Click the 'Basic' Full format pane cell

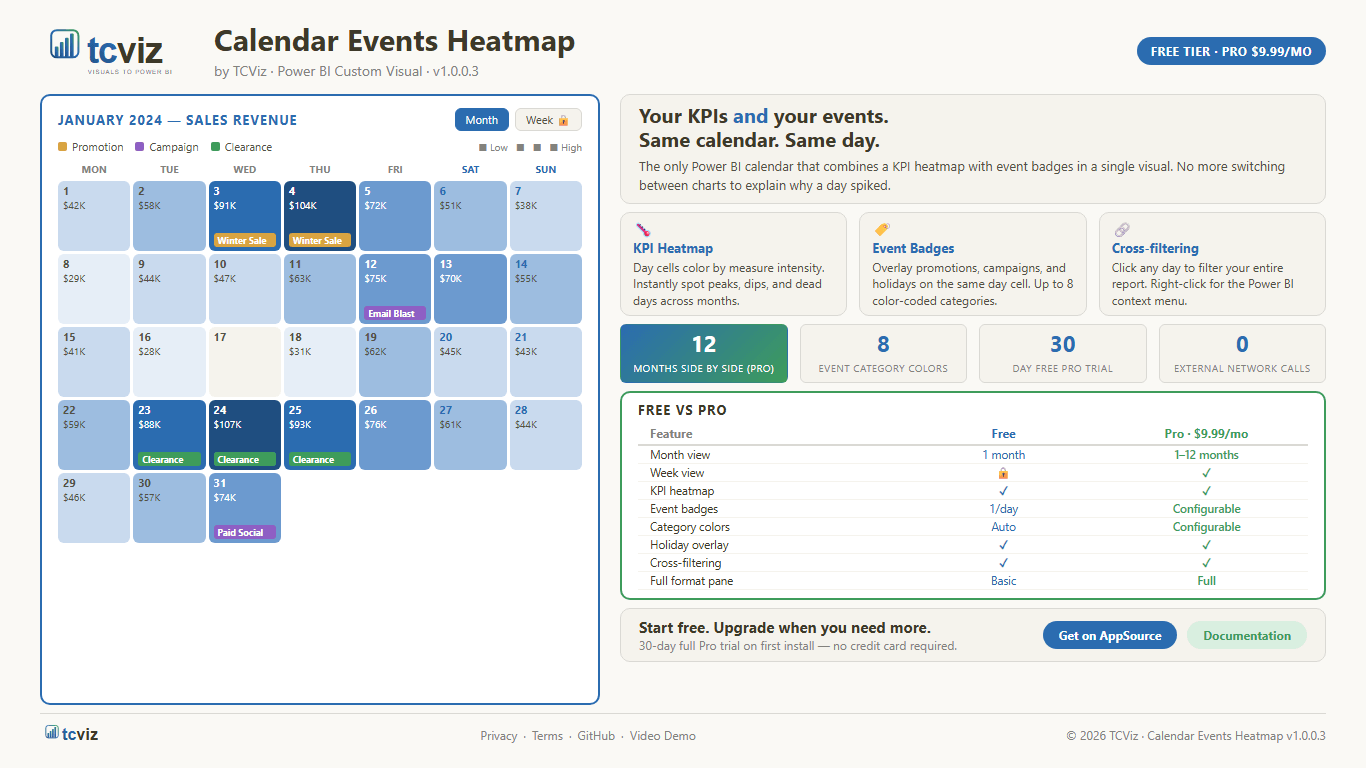[1003, 581]
